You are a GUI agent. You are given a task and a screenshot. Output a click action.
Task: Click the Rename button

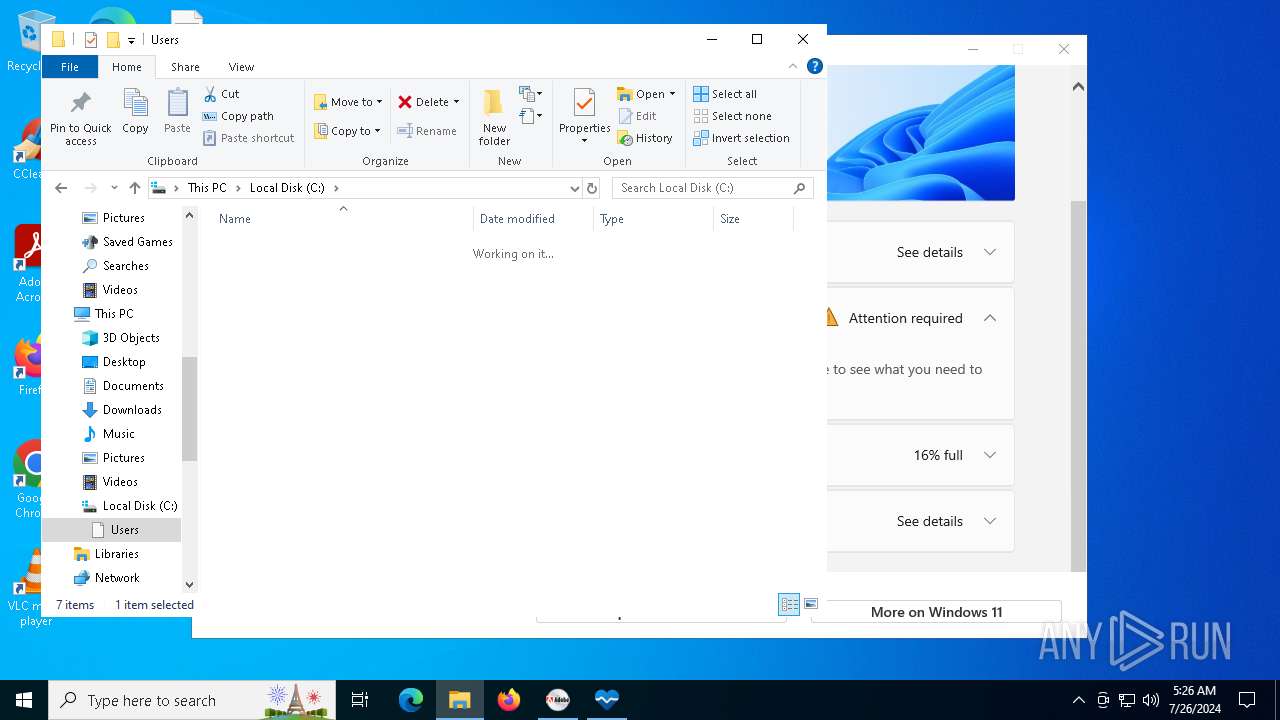[x=427, y=131]
